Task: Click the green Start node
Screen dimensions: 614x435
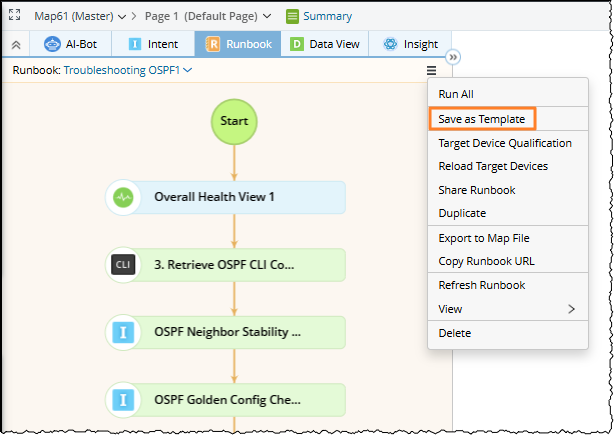Action: pos(234,121)
